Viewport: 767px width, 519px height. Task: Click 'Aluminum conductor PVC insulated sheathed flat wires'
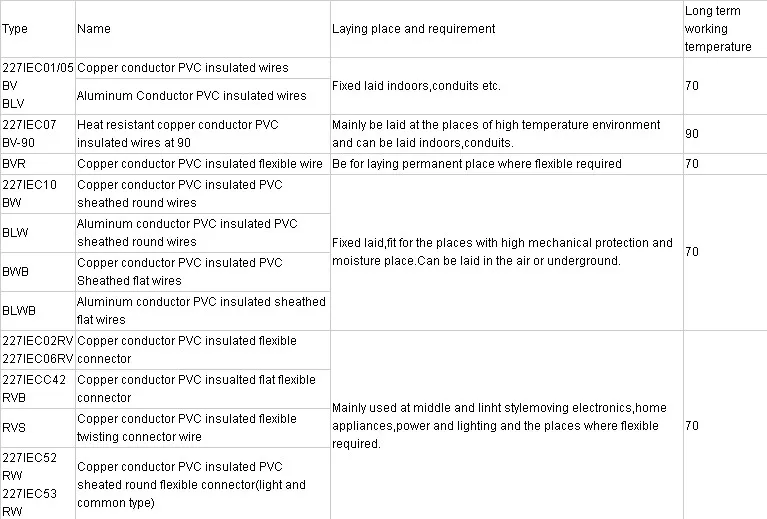(201, 311)
